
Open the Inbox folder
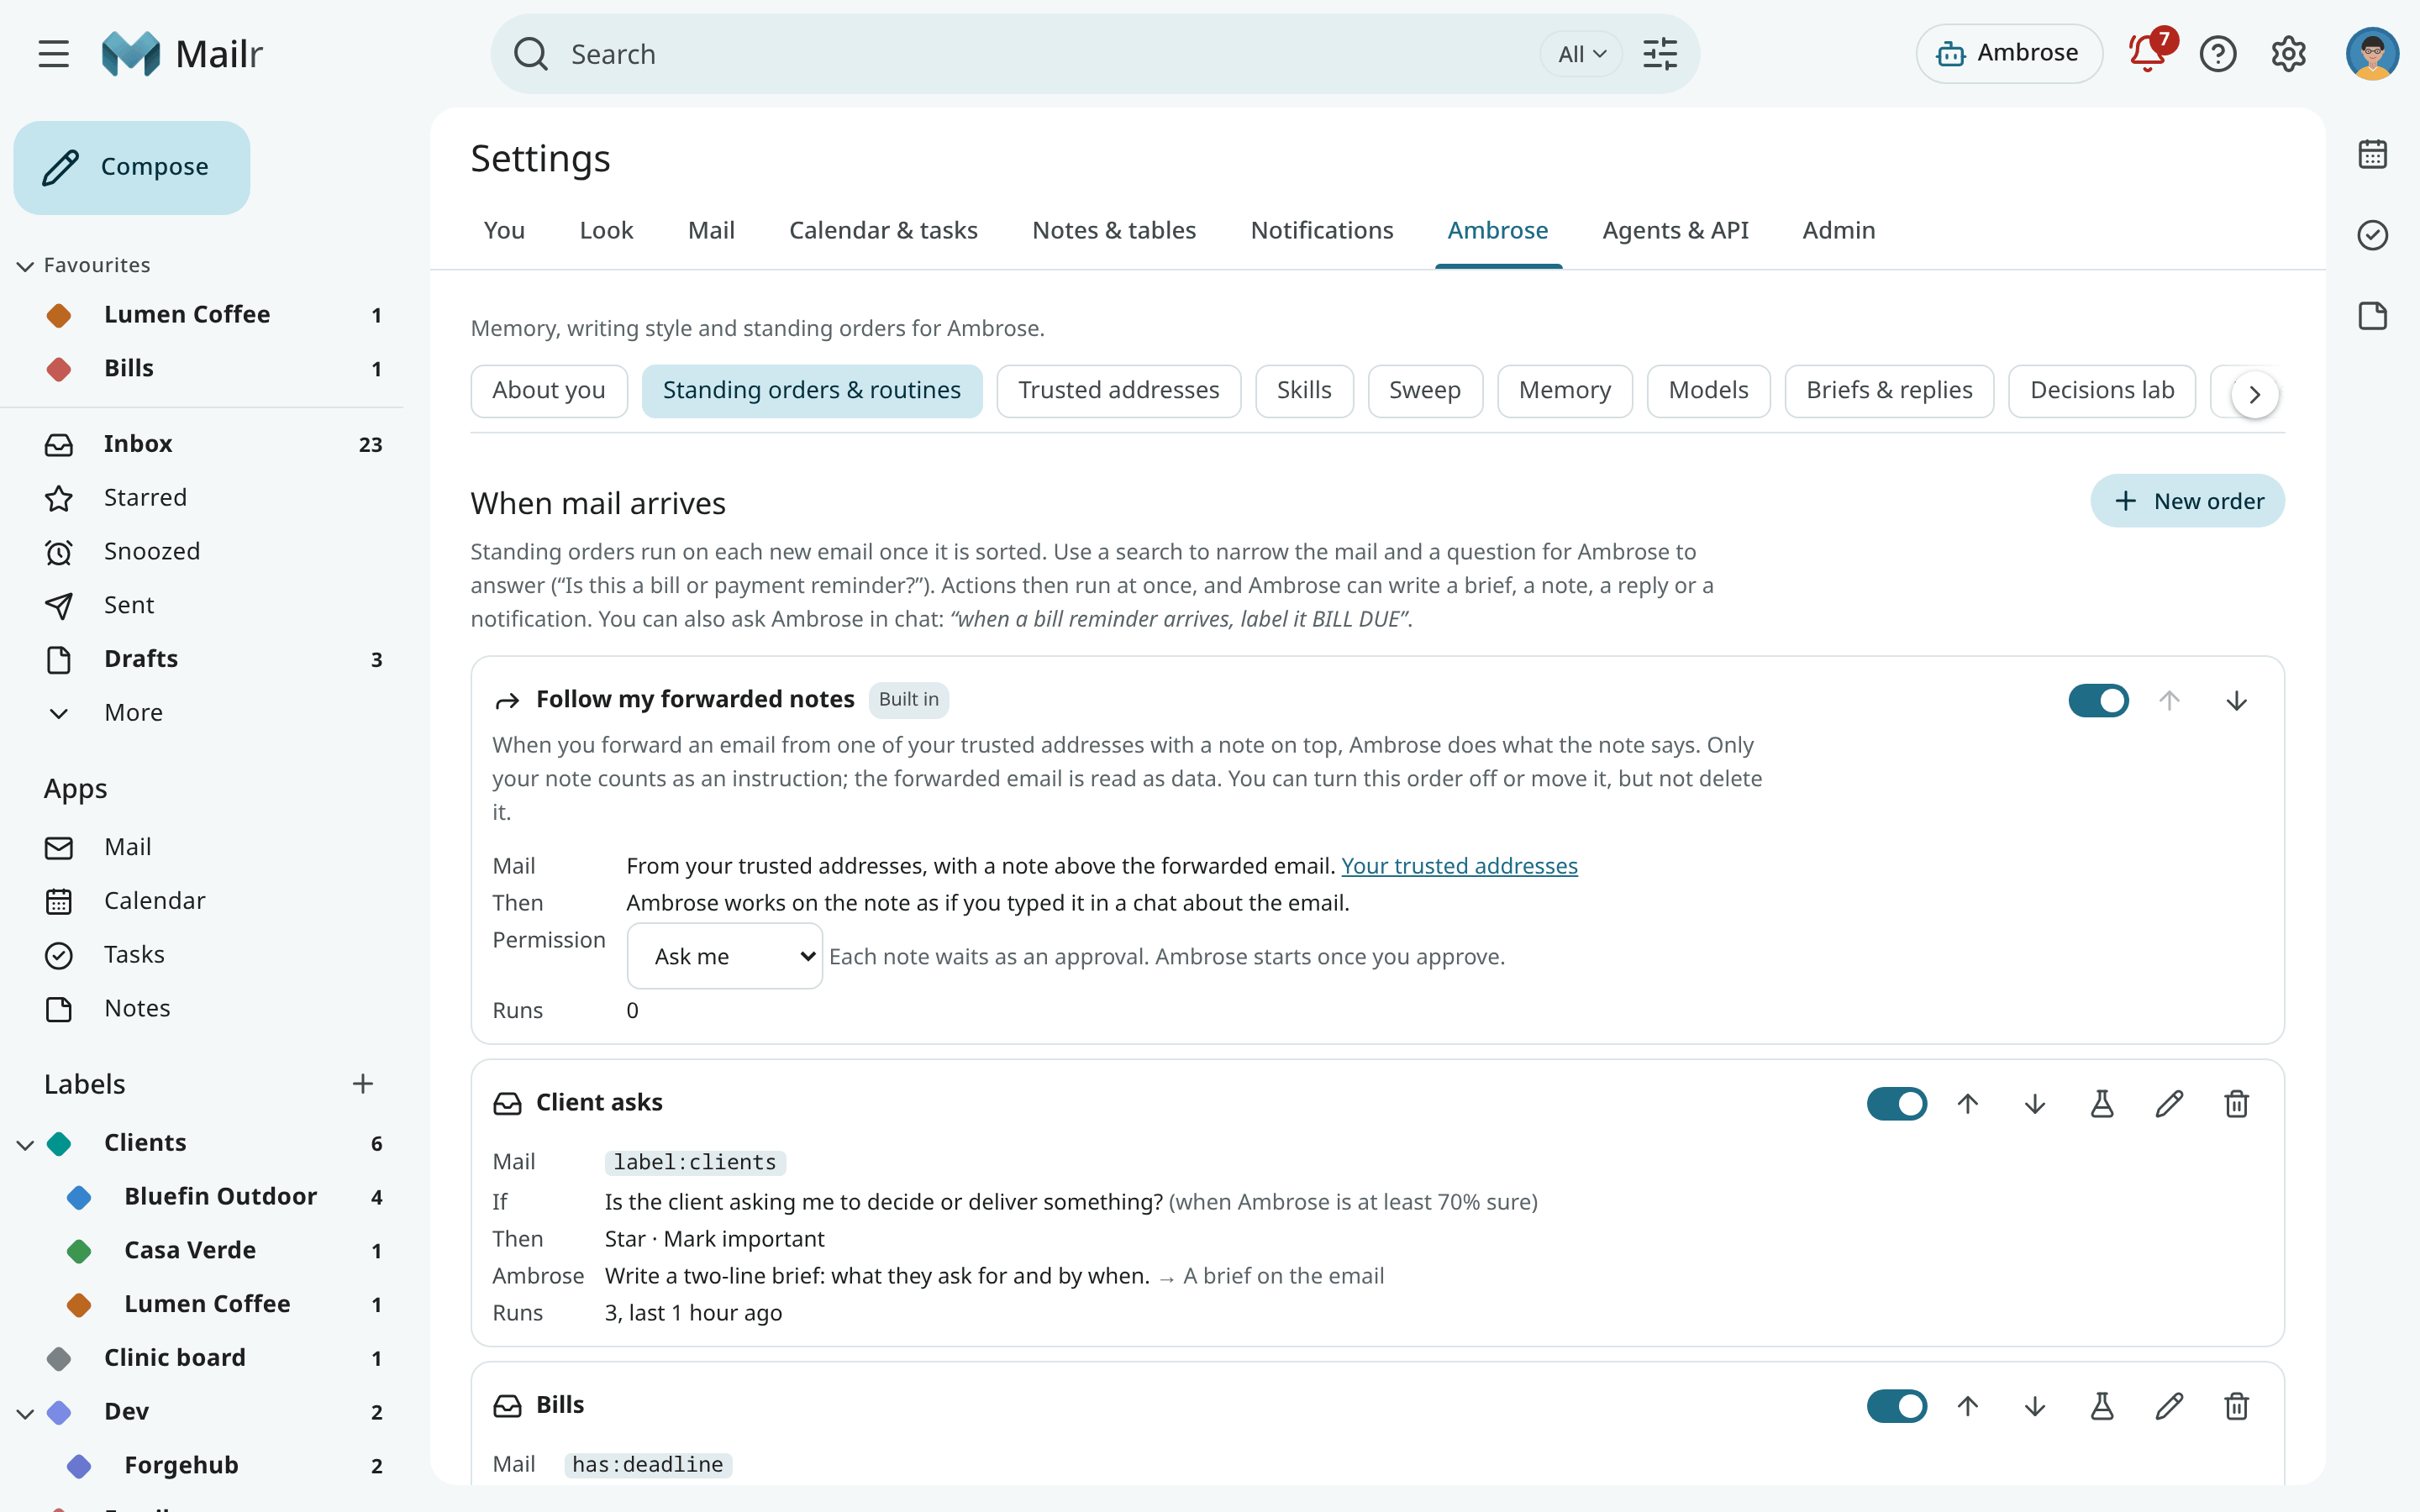tap(203, 444)
